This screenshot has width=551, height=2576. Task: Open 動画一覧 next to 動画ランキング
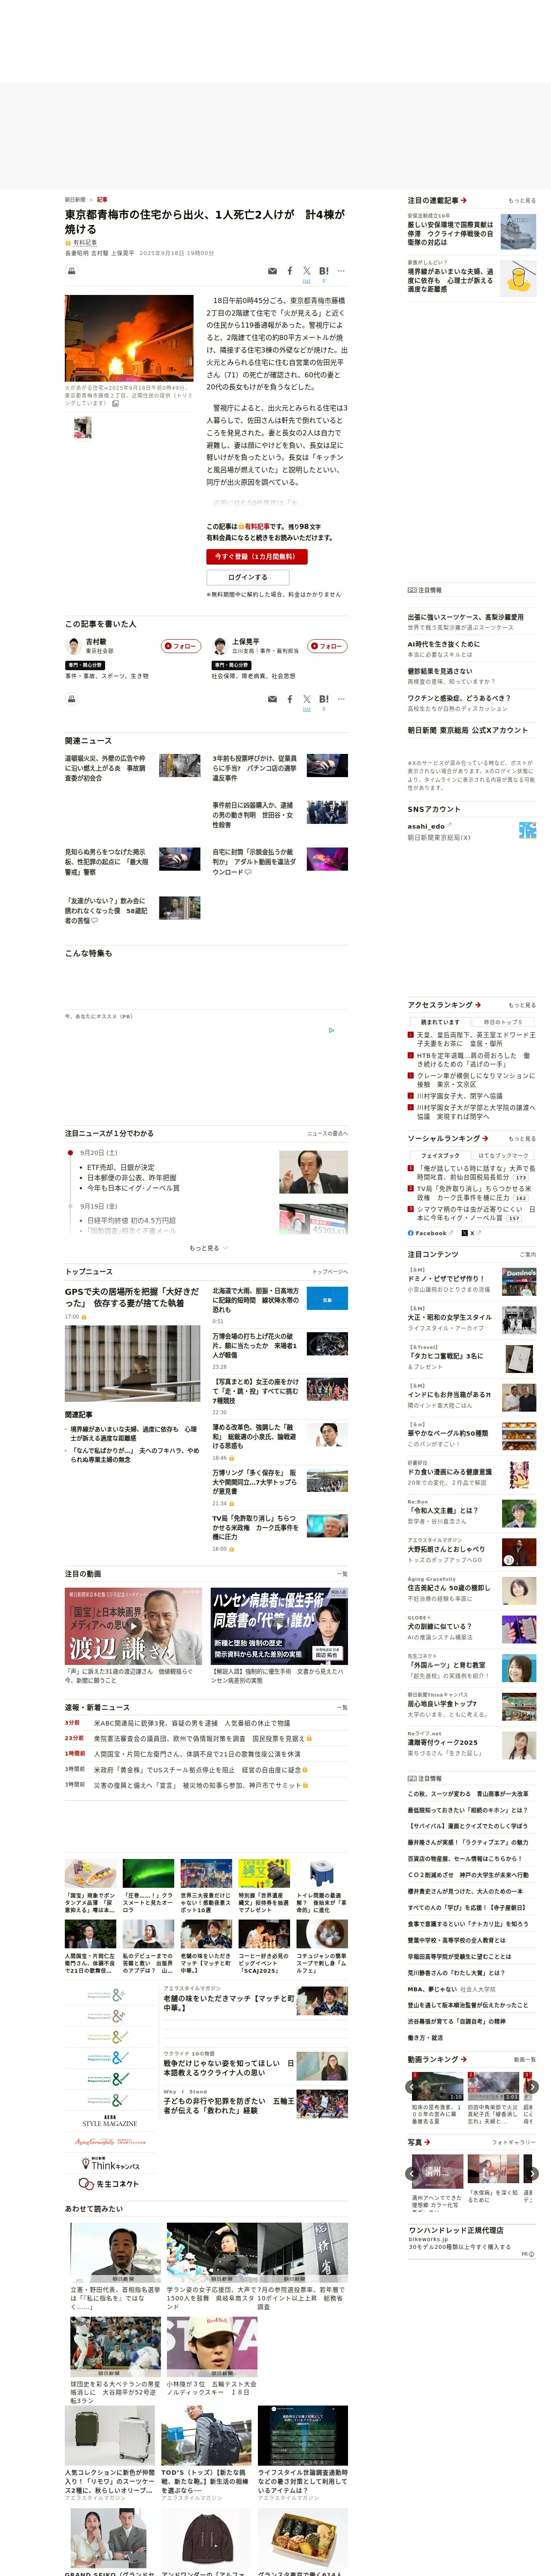[x=525, y=2060]
